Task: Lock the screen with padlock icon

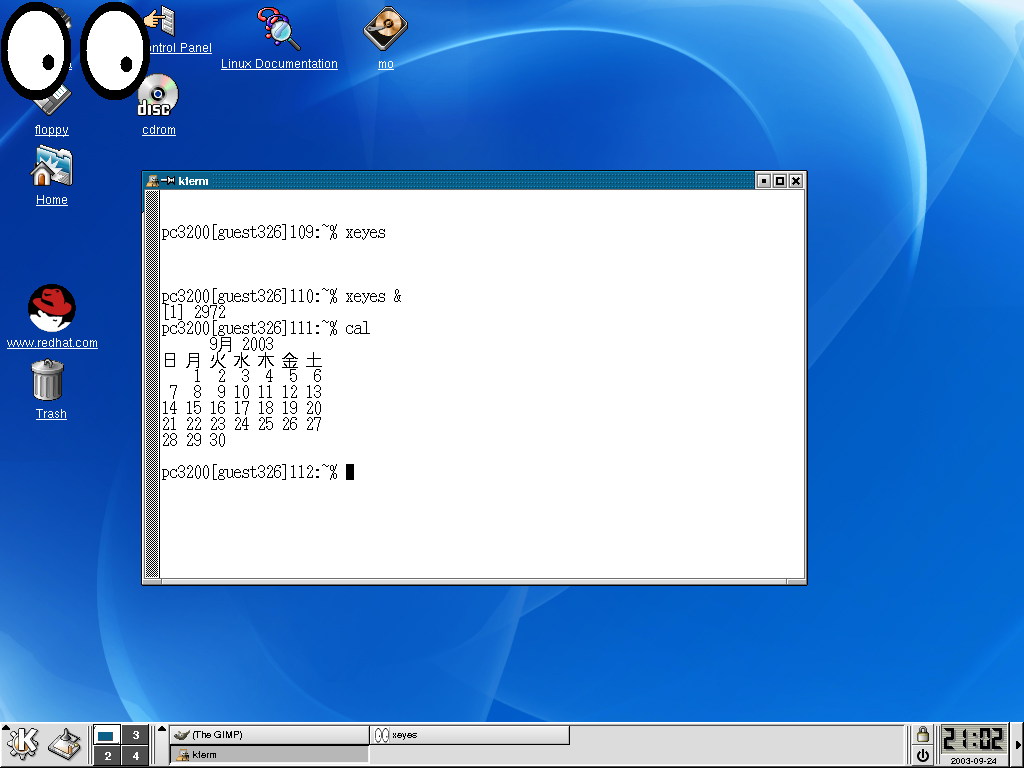Action: [x=922, y=735]
